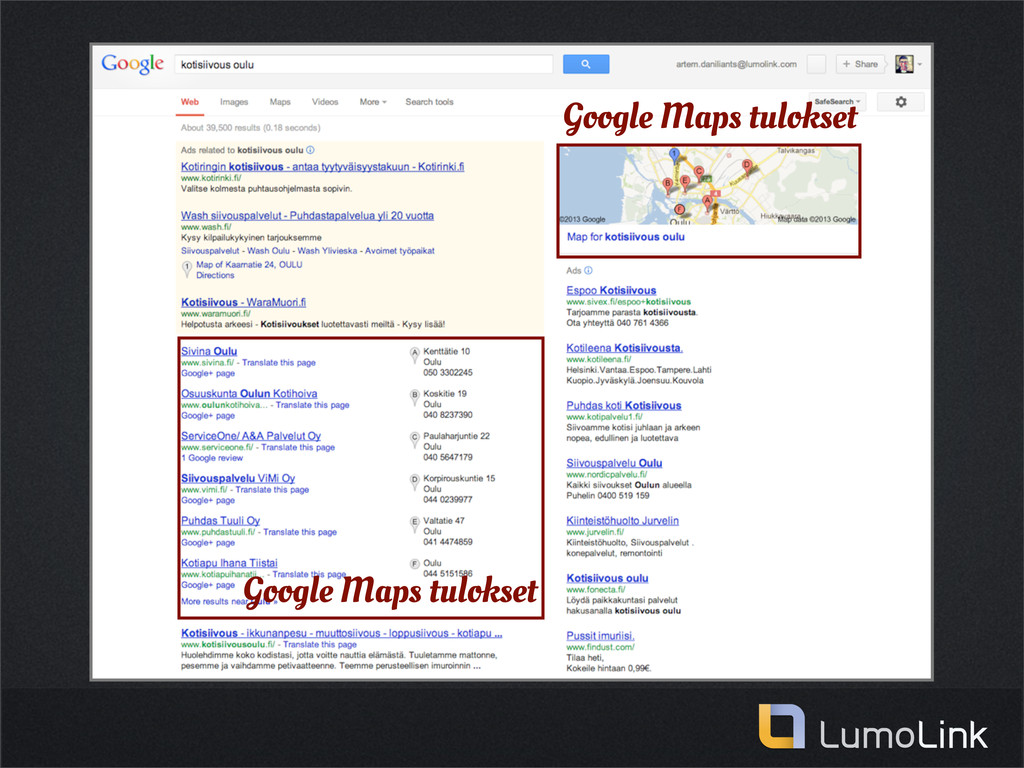Click 1 Google review under ServiceOne
The height and width of the screenshot is (768, 1024).
click(x=212, y=458)
